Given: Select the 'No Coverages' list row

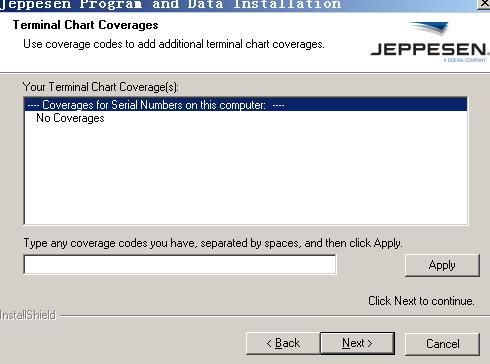Looking at the screenshot, I should [x=246, y=118].
